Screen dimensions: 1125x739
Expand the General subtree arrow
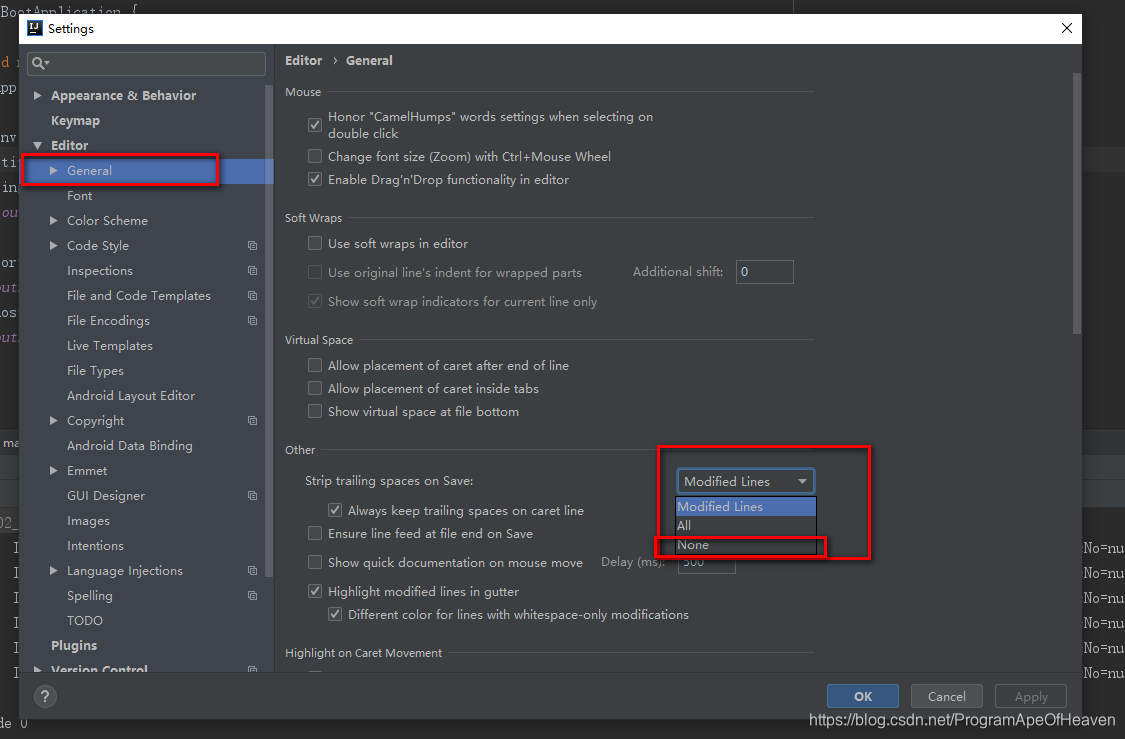54,171
